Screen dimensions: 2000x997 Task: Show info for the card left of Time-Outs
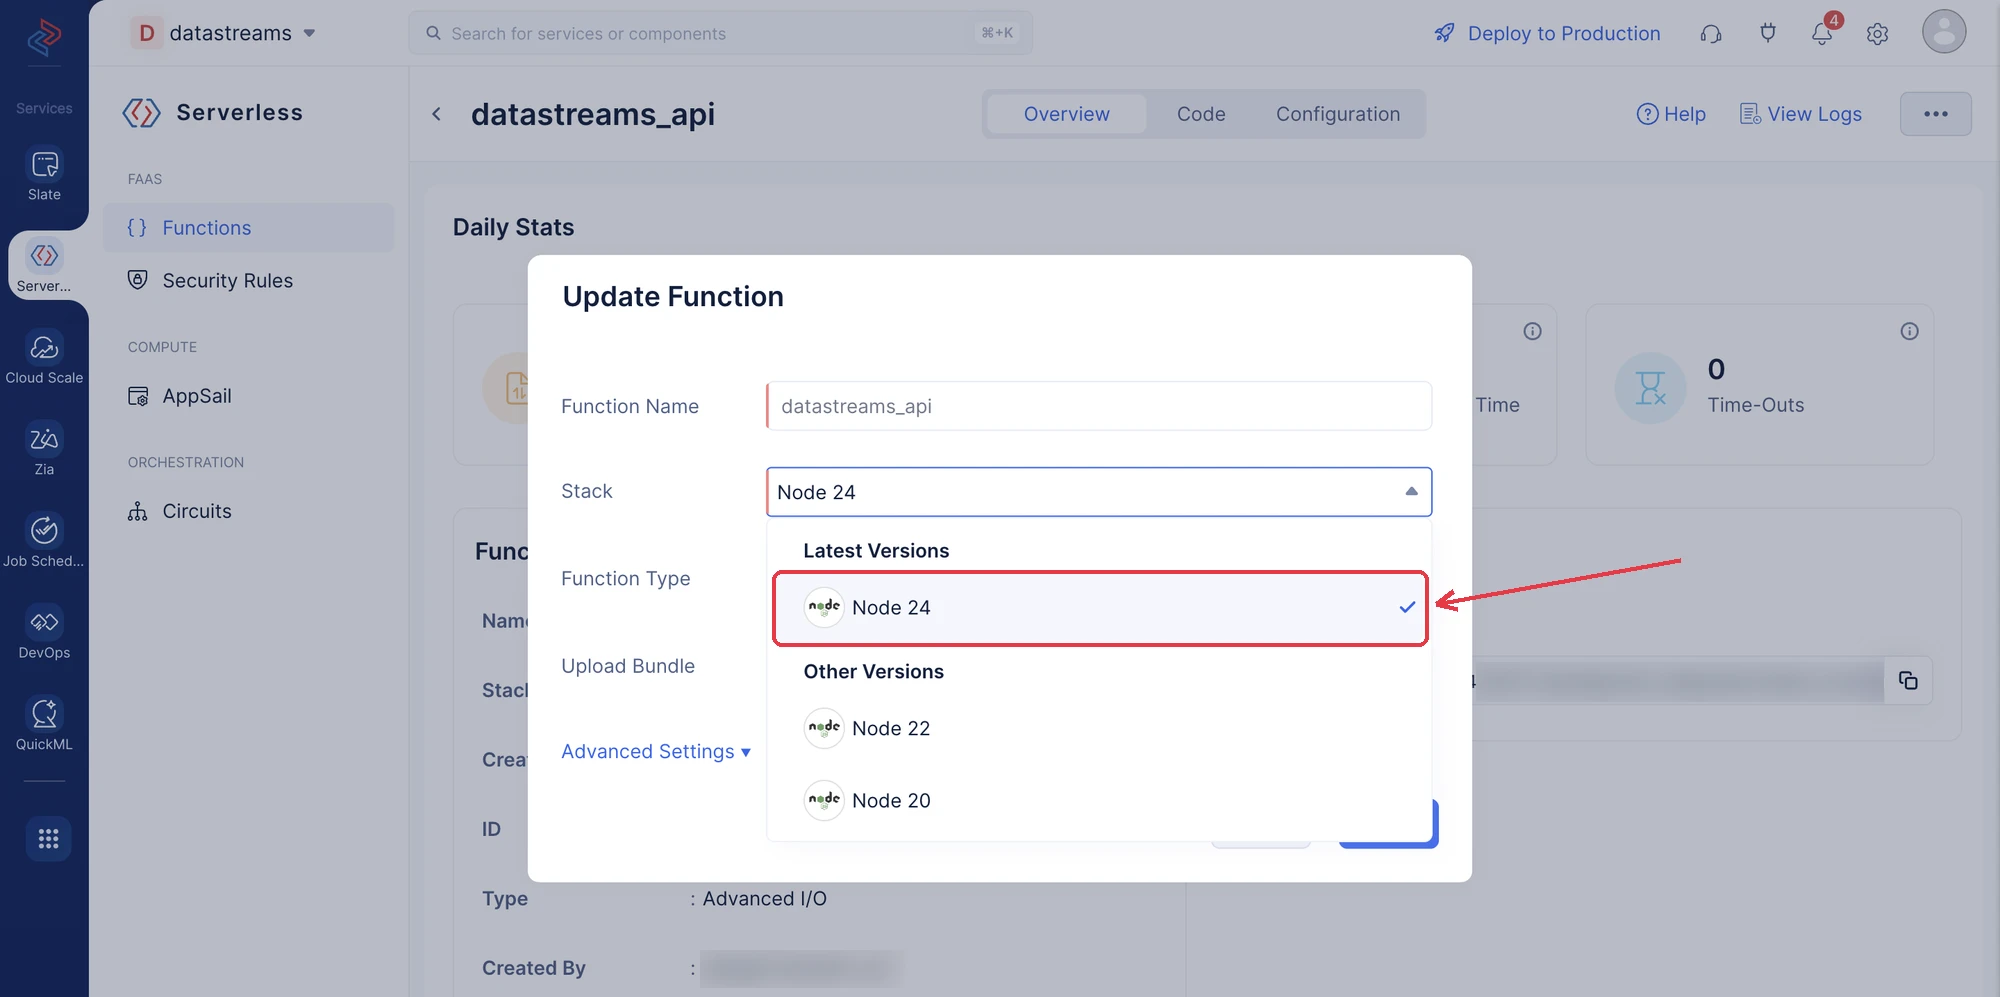1532,331
